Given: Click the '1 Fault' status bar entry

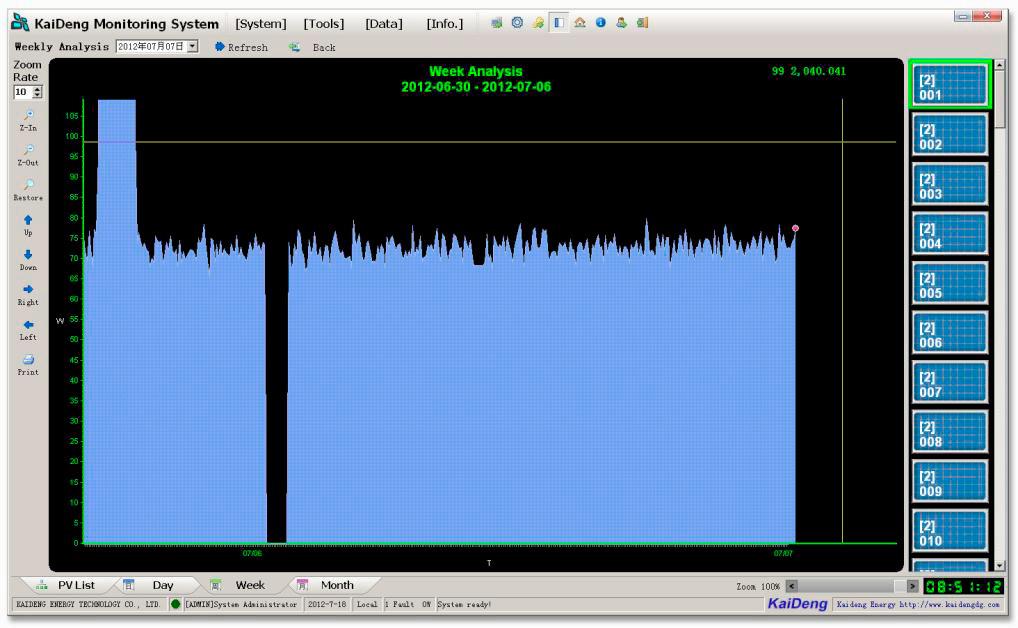Looking at the screenshot, I should point(399,605).
